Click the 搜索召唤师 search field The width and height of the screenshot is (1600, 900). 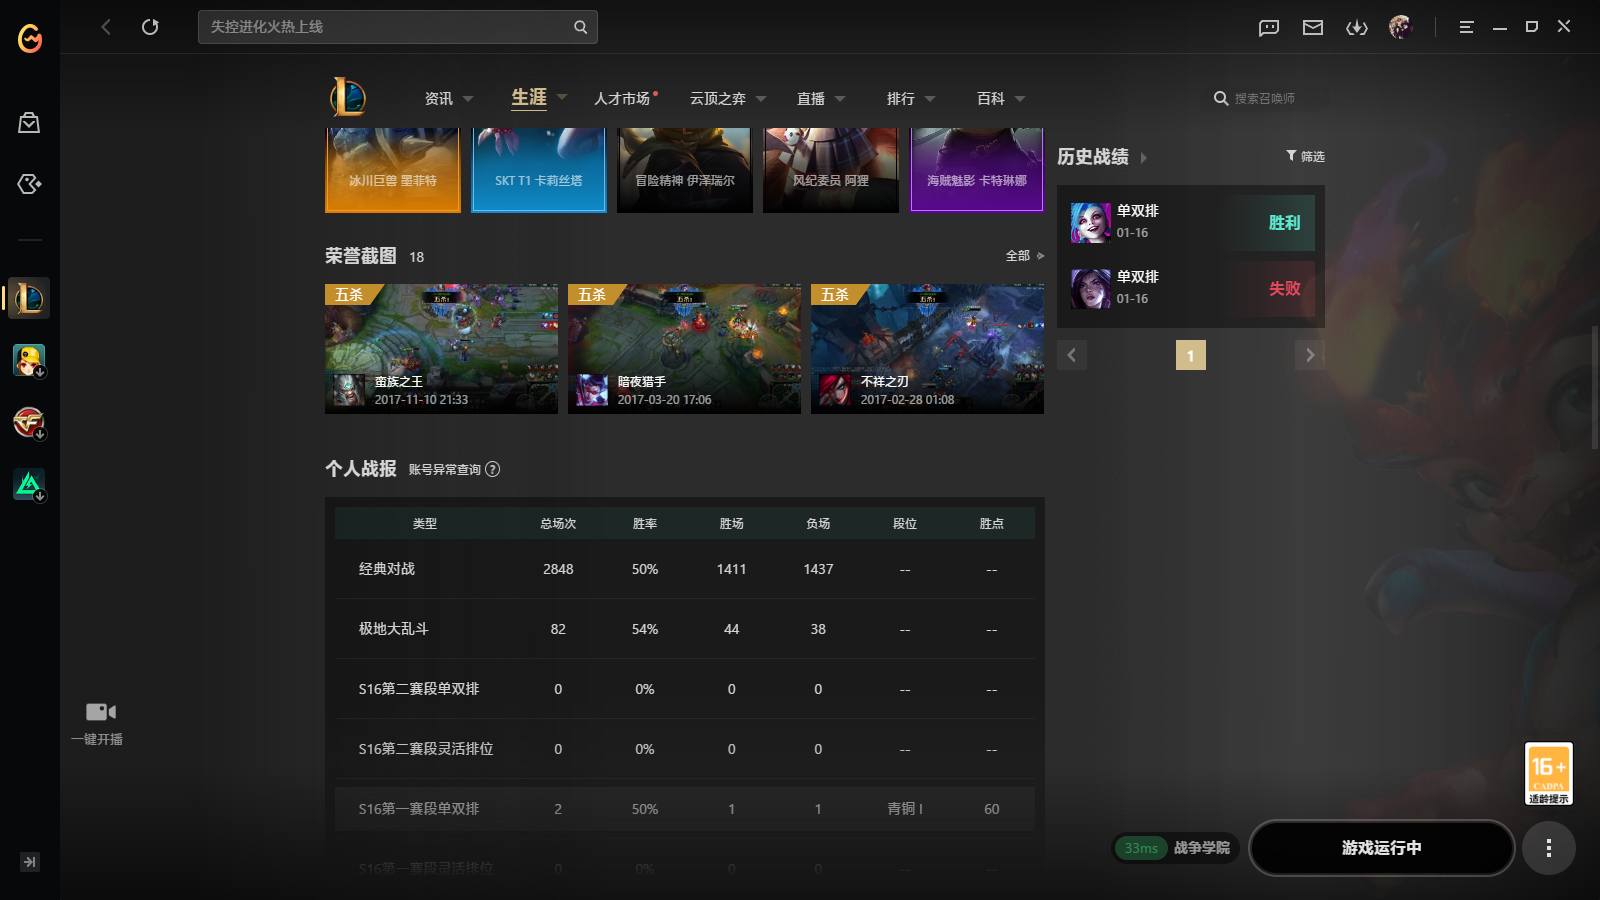tap(1264, 98)
